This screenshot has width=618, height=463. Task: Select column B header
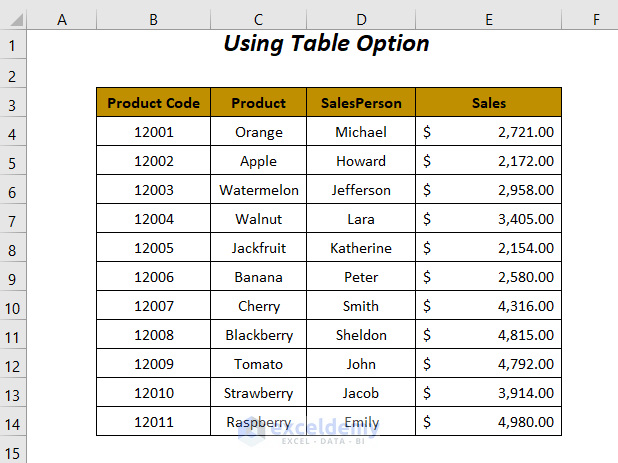153,20
